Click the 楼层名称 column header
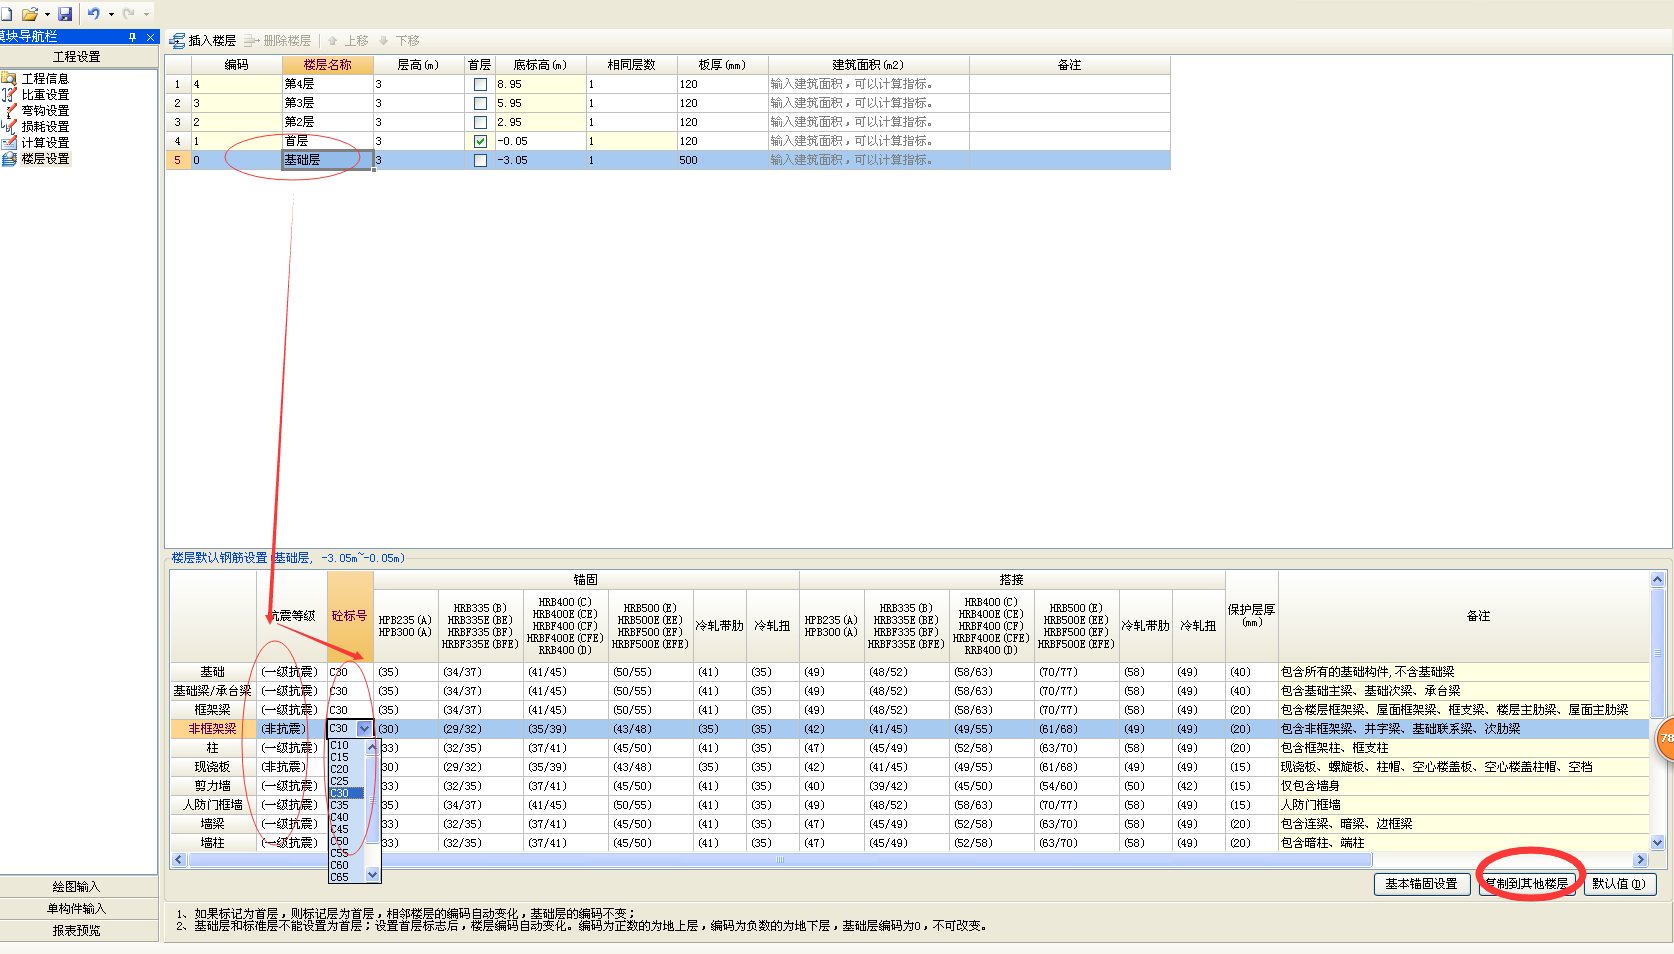Image resolution: width=1674 pixels, height=954 pixels. click(x=328, y=65)
